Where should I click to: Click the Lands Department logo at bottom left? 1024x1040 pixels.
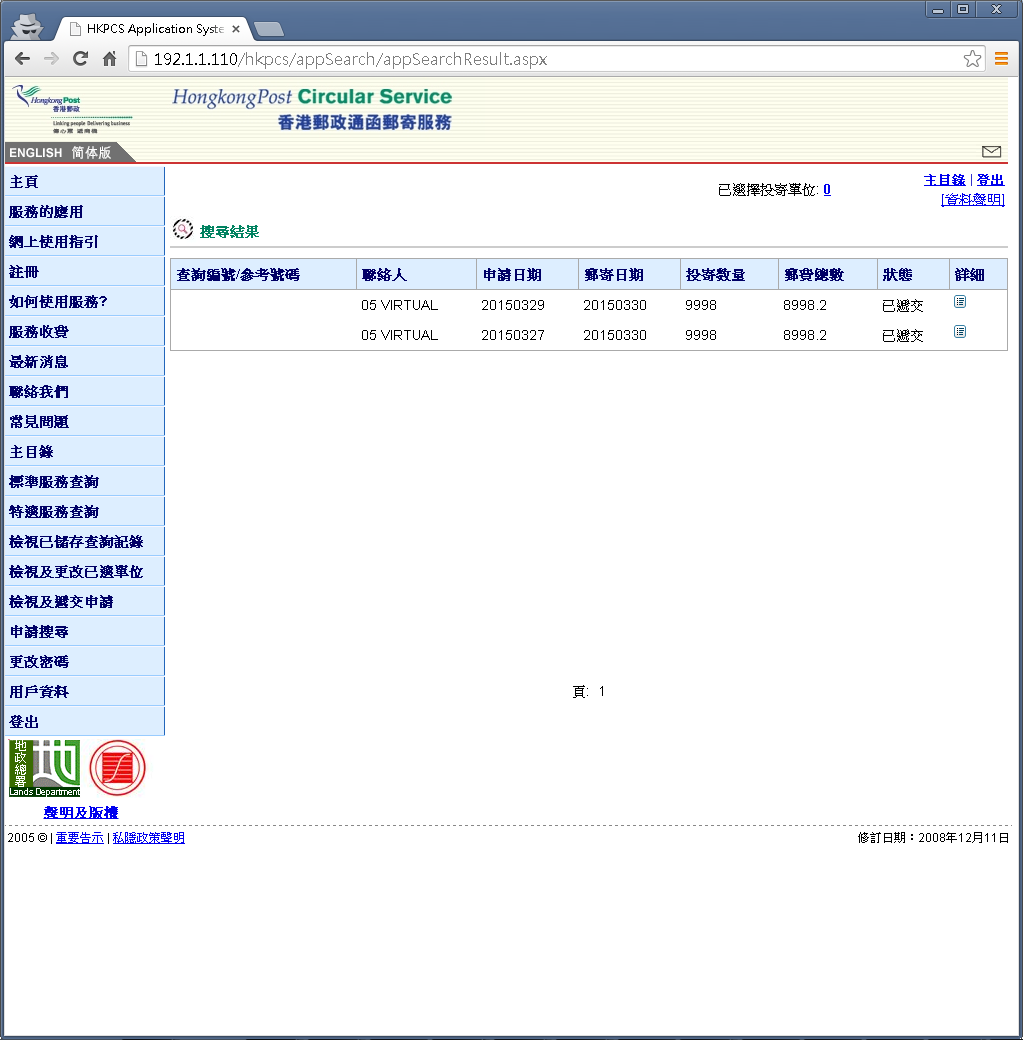(x=44, y=768)
